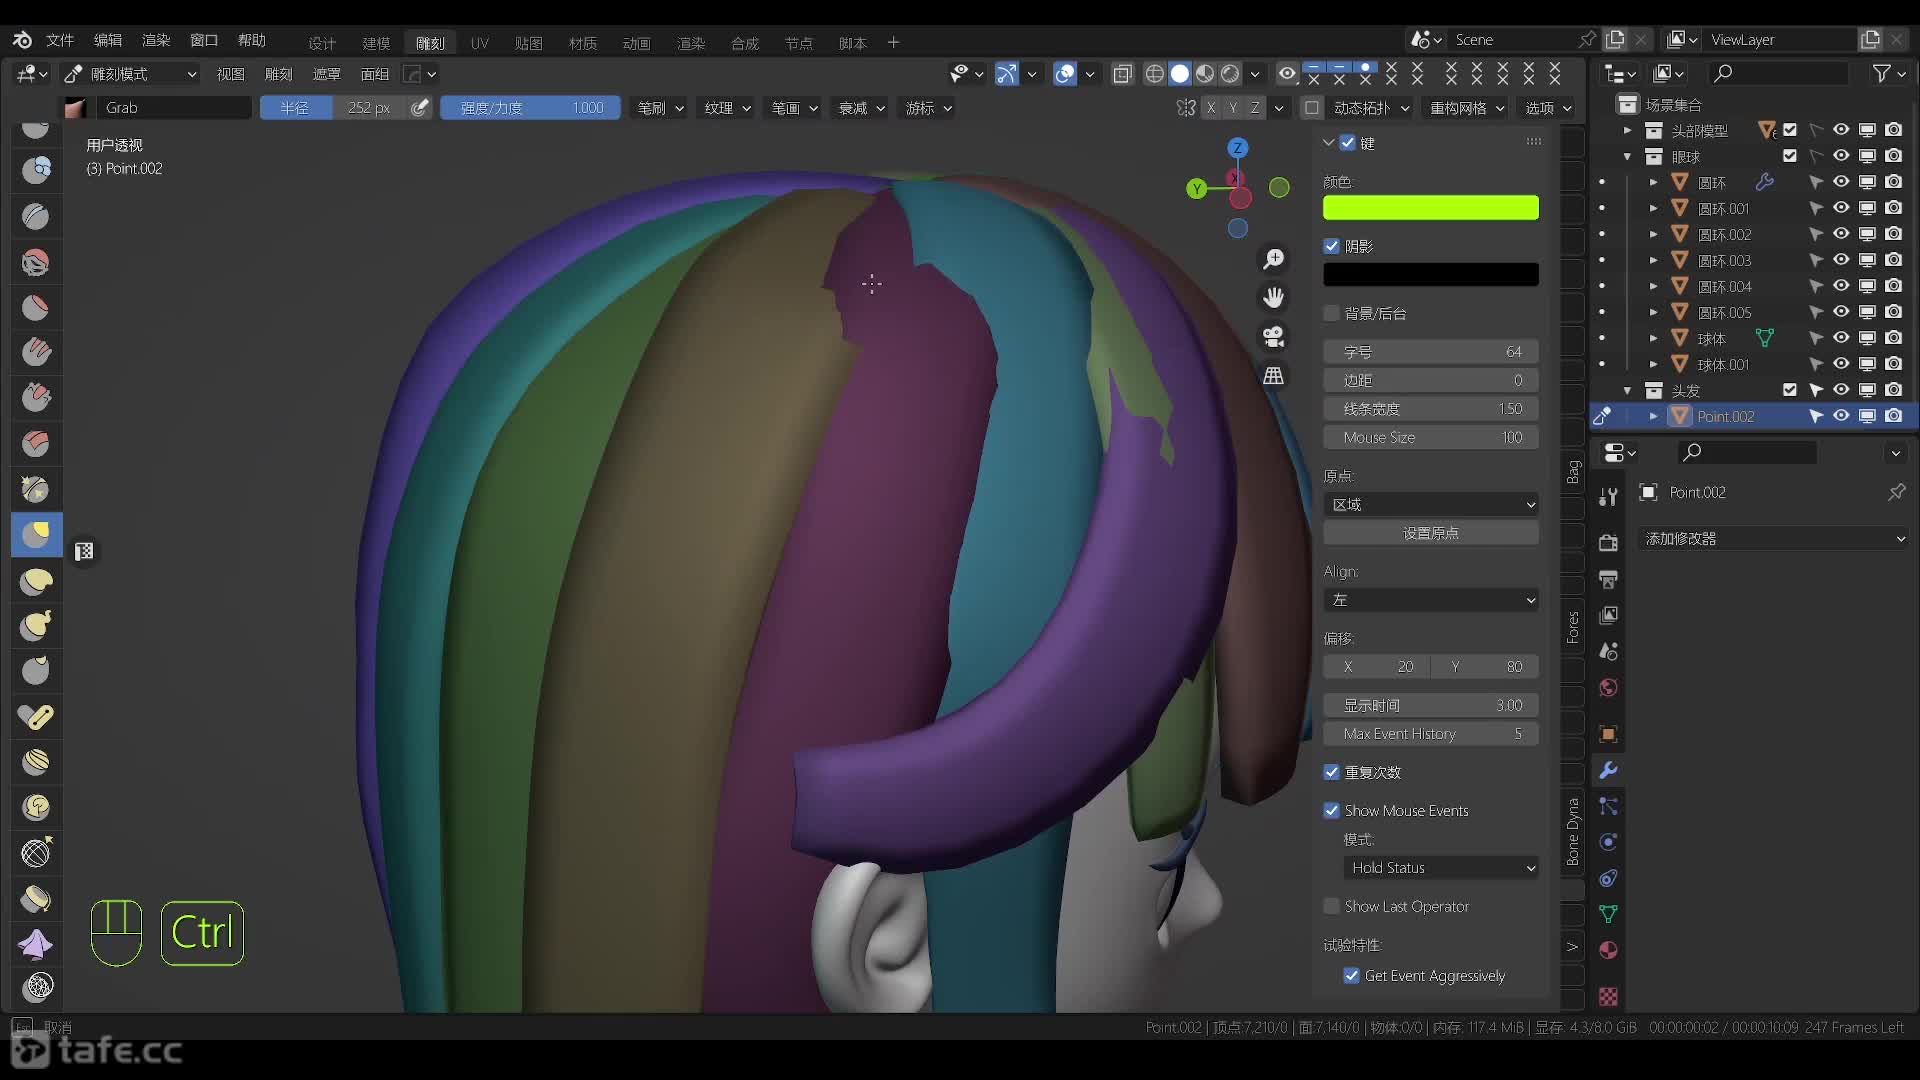Select the active Snake Hook brush tool

36,535
